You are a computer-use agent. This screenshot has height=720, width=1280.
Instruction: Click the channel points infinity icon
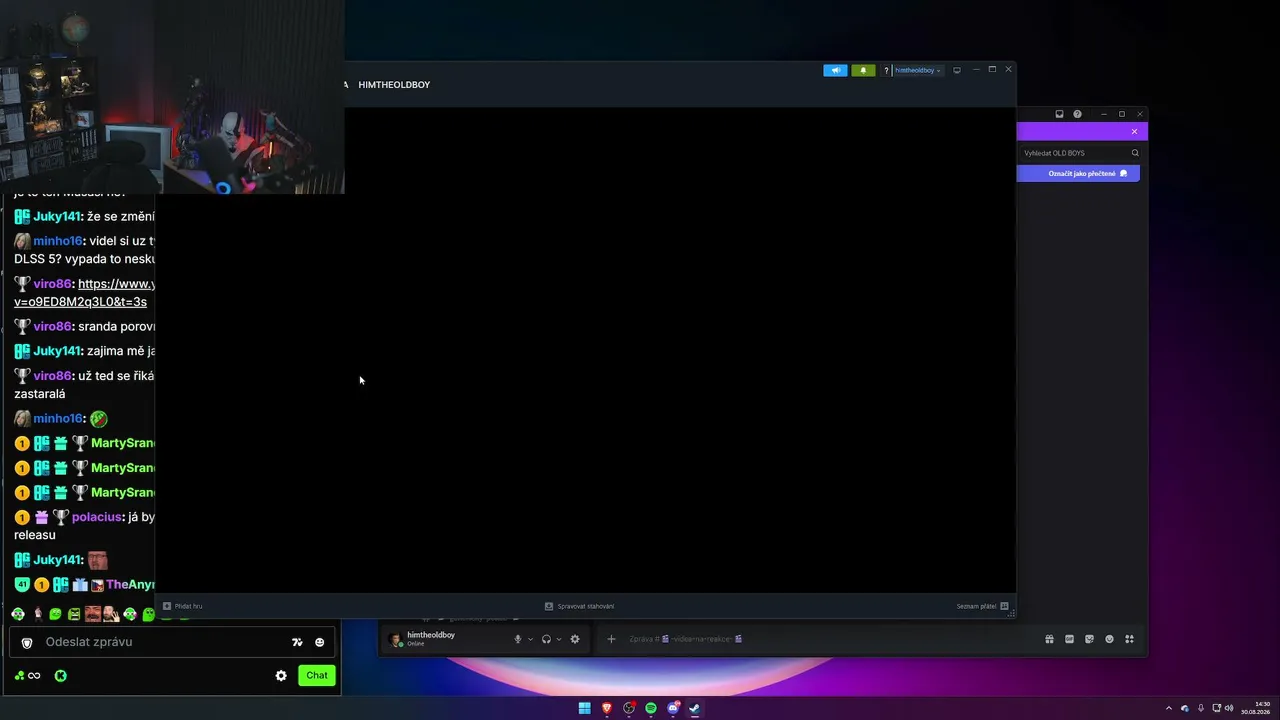(x=28, y=676)
